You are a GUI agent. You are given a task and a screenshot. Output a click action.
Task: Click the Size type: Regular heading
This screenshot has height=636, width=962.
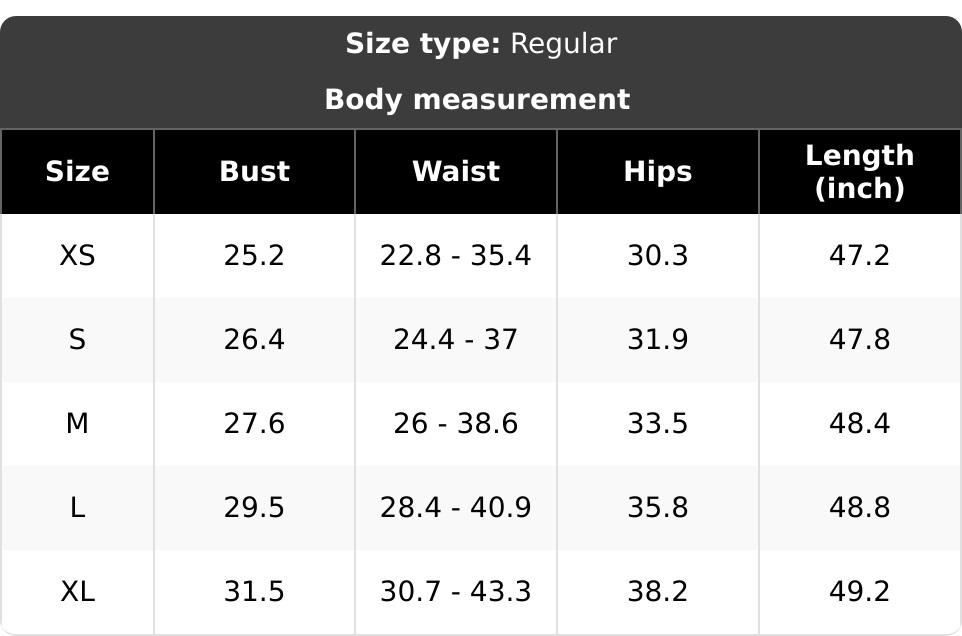click(481, 44)
